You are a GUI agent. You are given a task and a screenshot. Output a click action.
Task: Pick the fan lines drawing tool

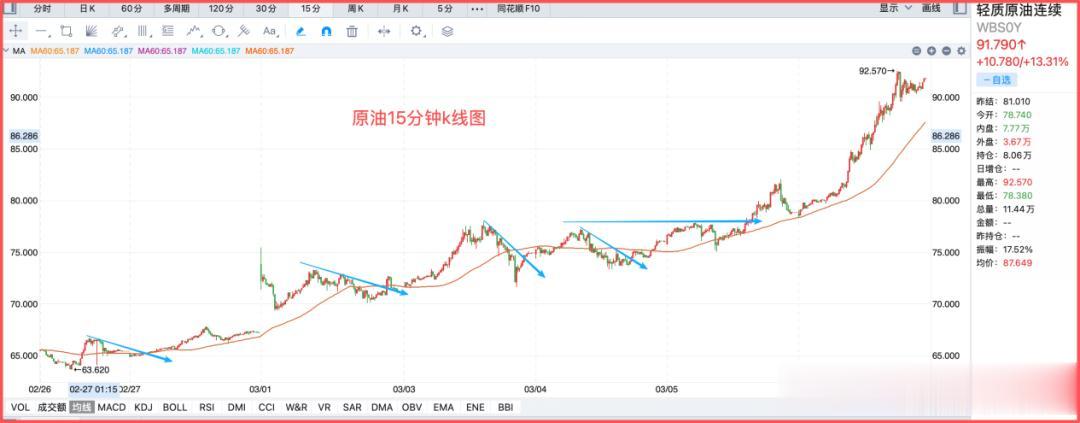point(91,31)
